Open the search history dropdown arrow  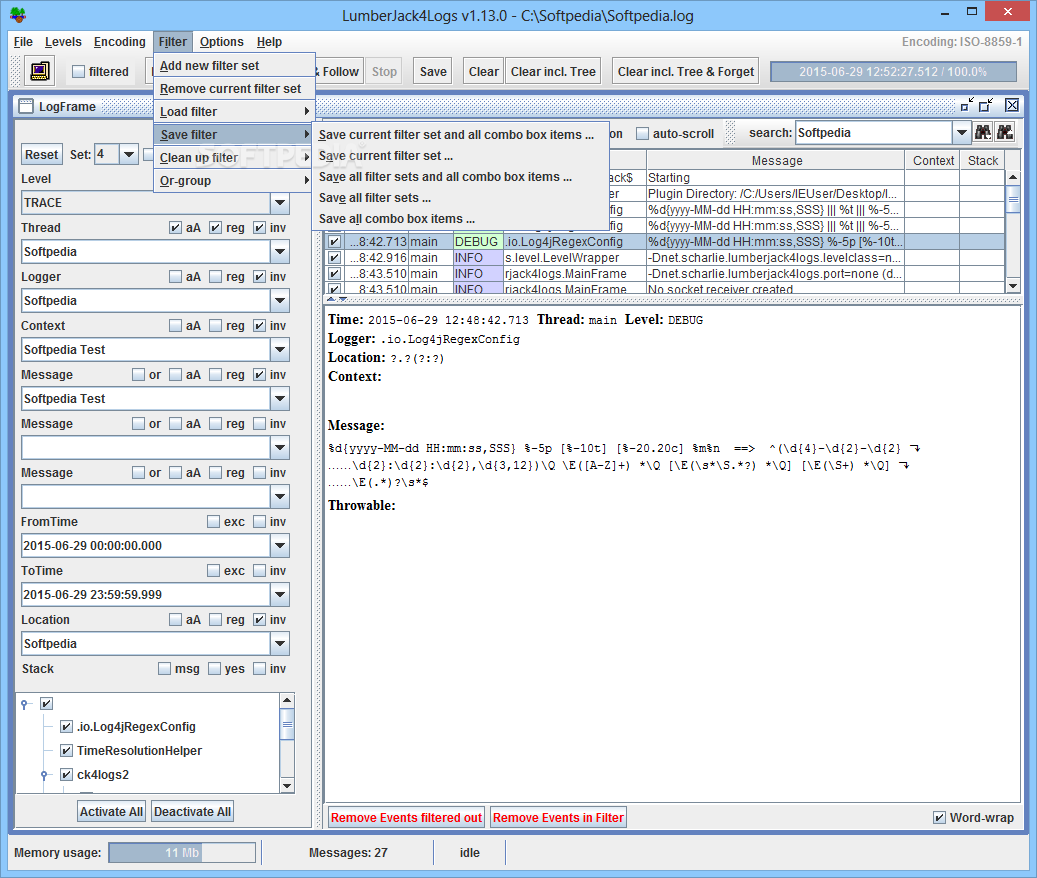tap(961, 133)
